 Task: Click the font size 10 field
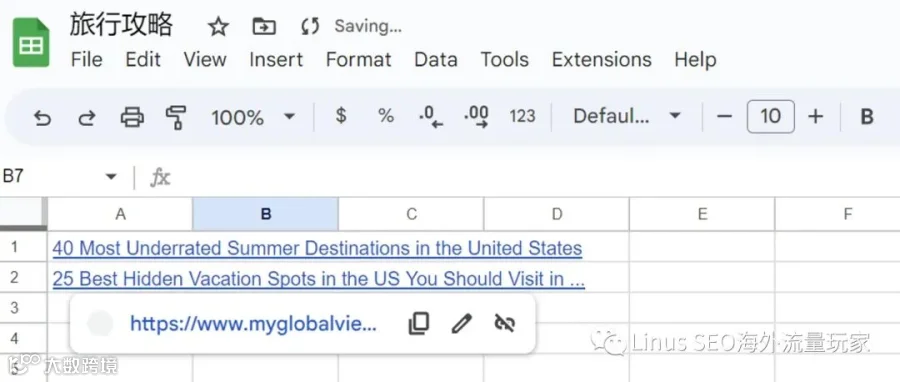pos(771,116)
